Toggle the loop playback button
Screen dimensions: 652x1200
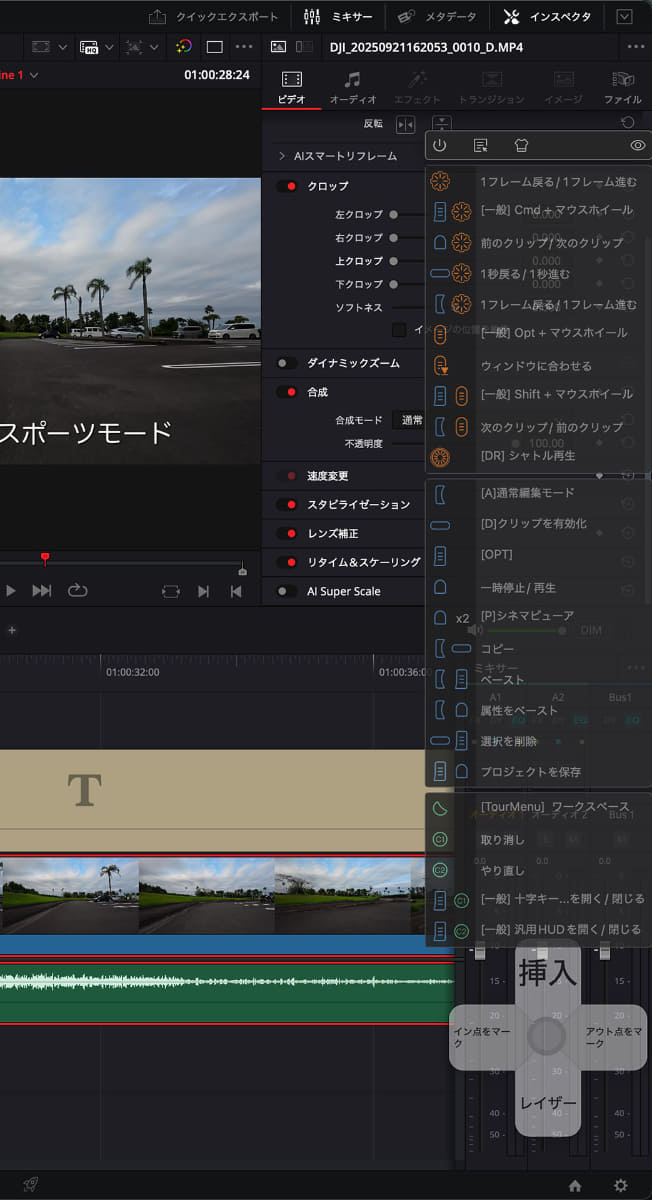click(77, 591)
